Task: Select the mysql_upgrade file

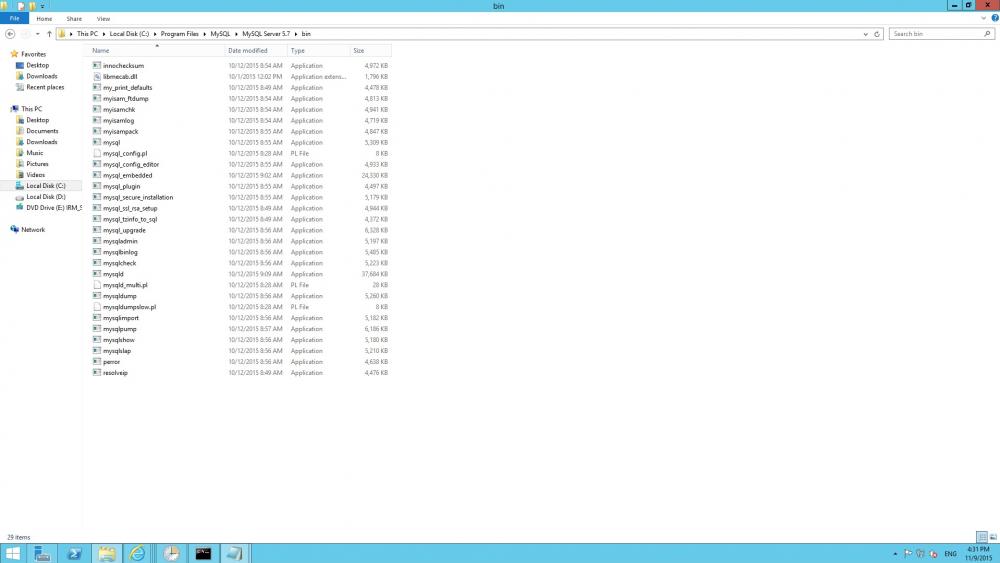Action: [124, 230]
